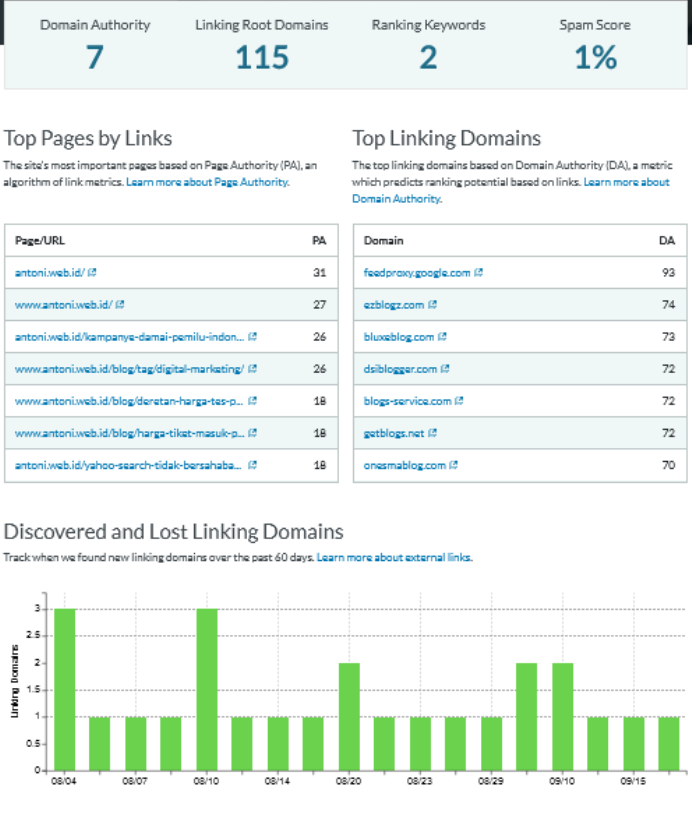Click the 08/14 x-axis date label
692x814 pixels.
coord(277,781)
